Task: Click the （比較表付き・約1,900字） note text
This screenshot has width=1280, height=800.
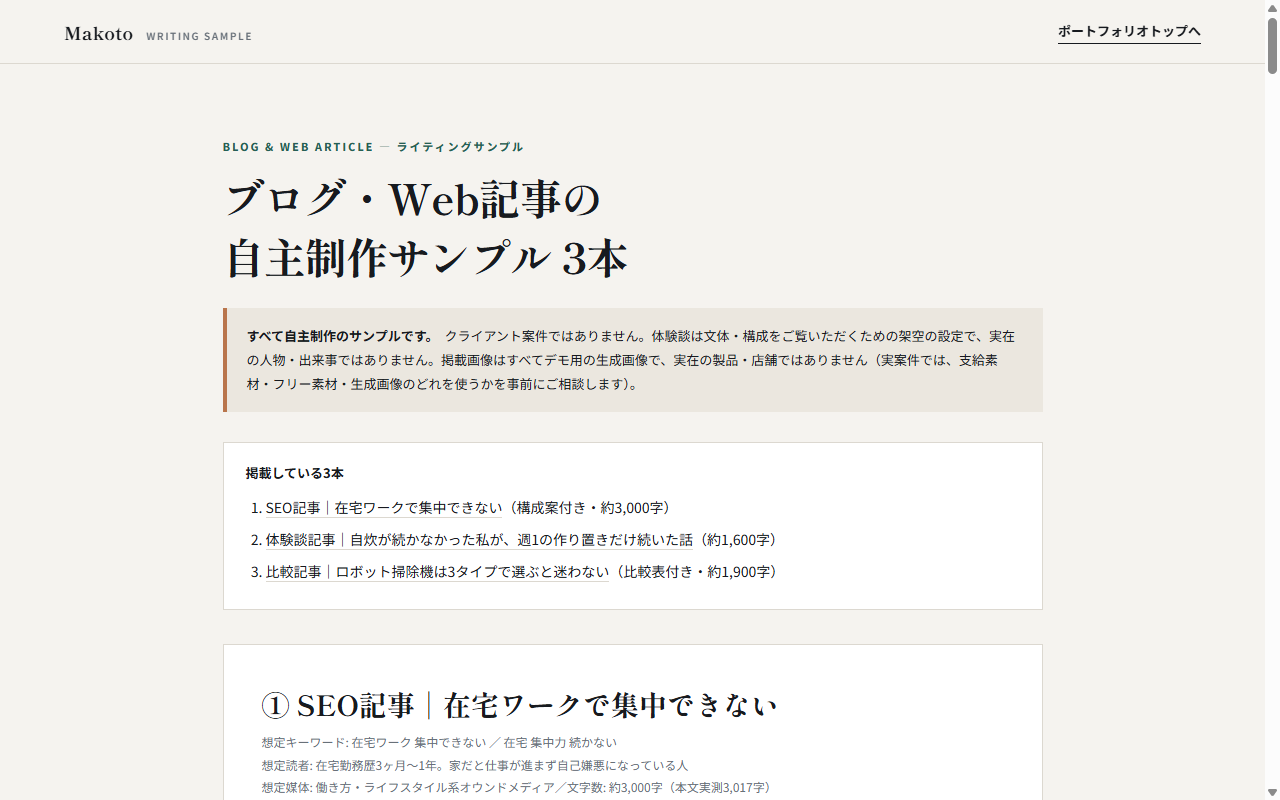Action: pos(697,572)
